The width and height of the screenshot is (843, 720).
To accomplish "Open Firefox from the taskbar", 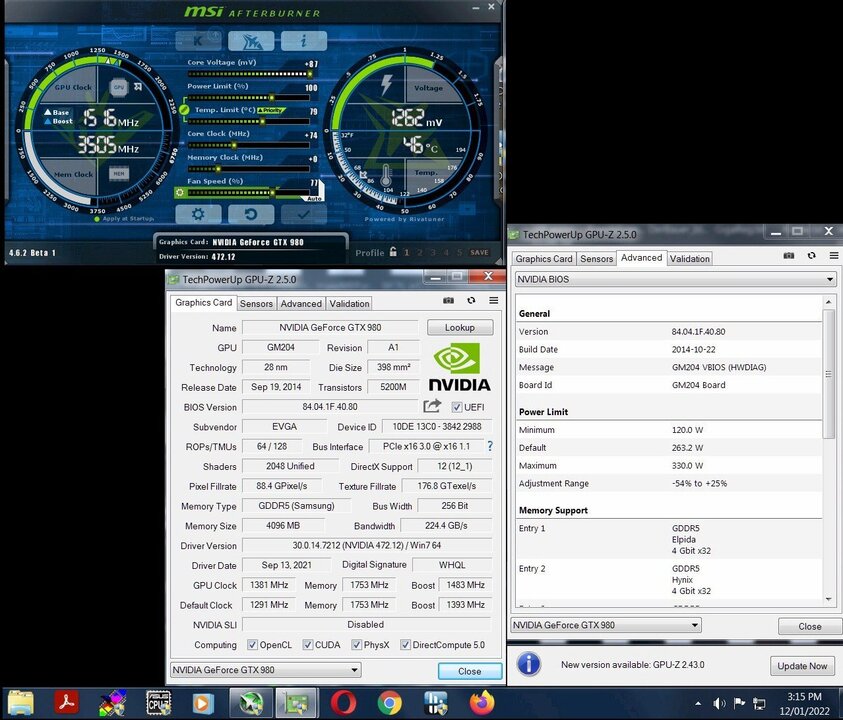I will [483, 702].
